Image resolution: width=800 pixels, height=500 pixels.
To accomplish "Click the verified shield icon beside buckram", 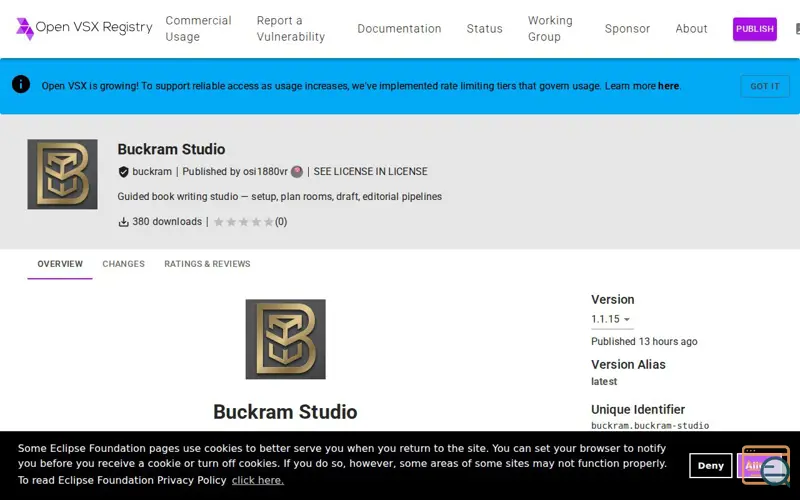I will (x=123, y=172).
